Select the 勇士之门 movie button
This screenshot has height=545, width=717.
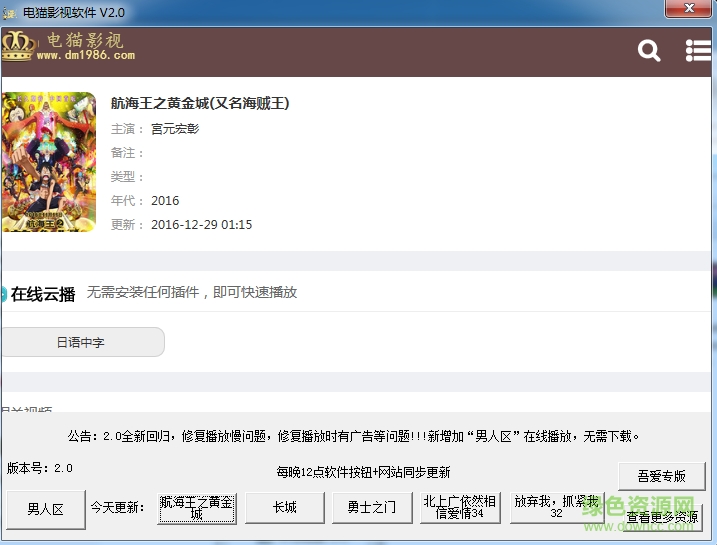[x=372, y=507]
